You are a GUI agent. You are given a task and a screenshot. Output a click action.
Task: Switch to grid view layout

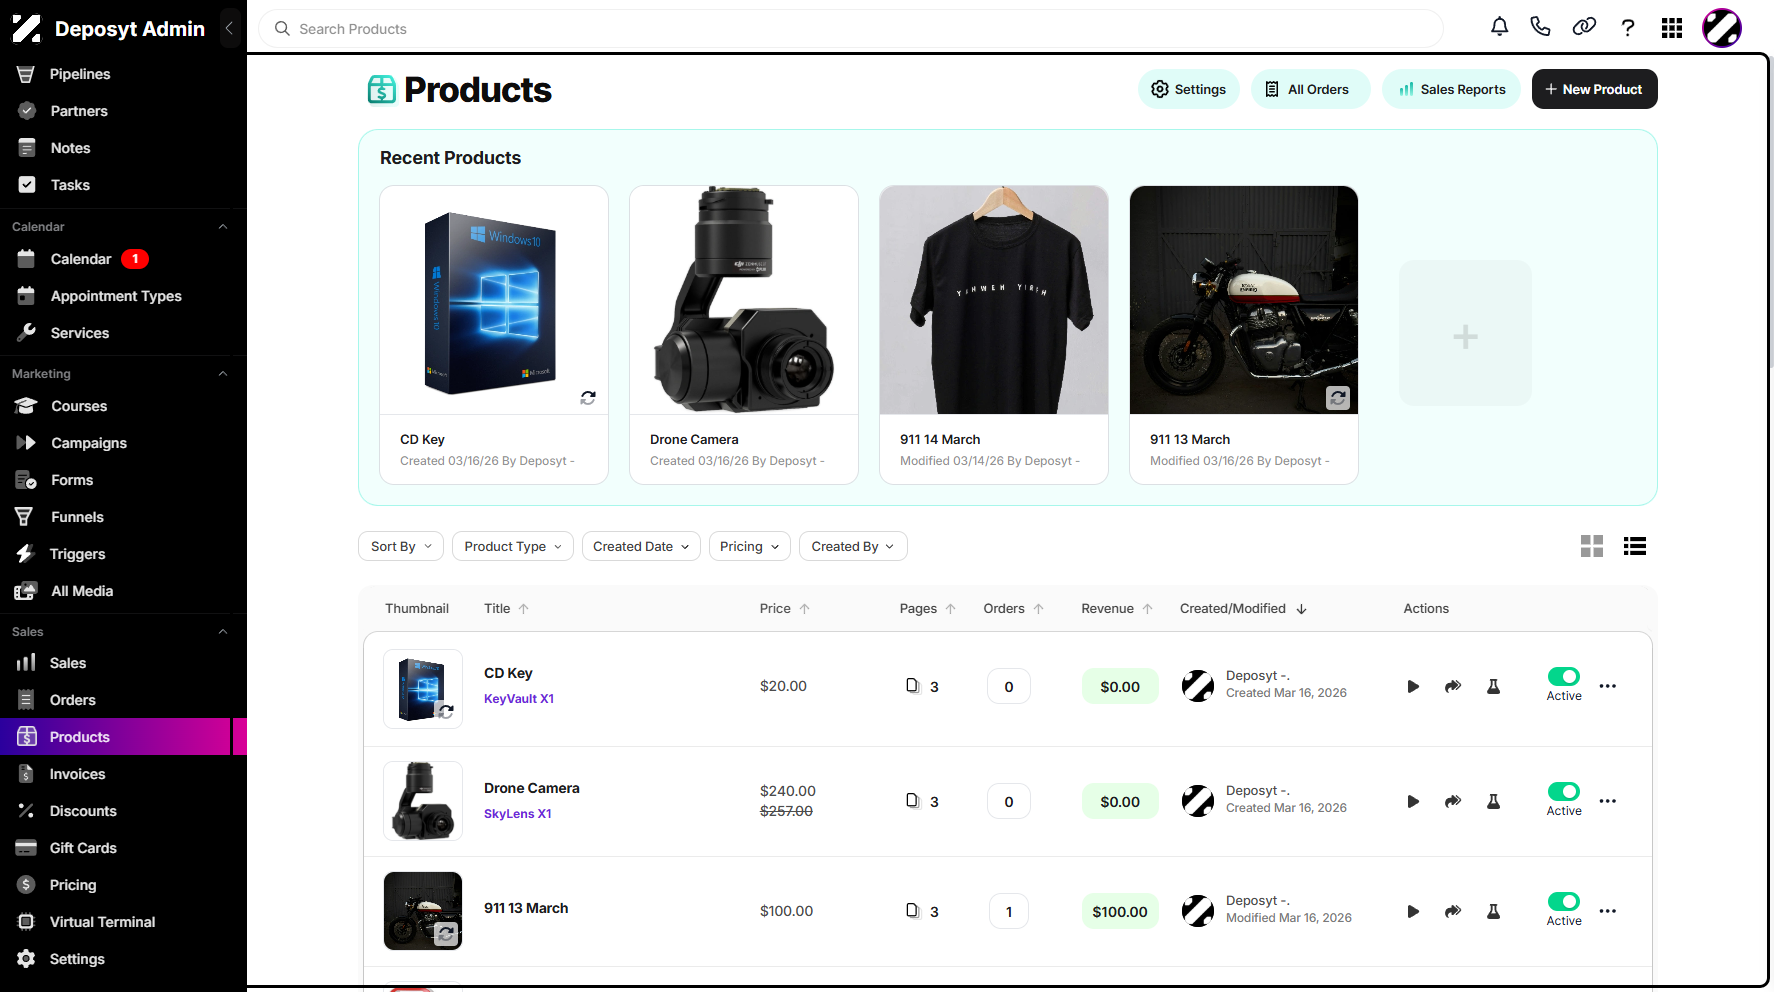1592,546
